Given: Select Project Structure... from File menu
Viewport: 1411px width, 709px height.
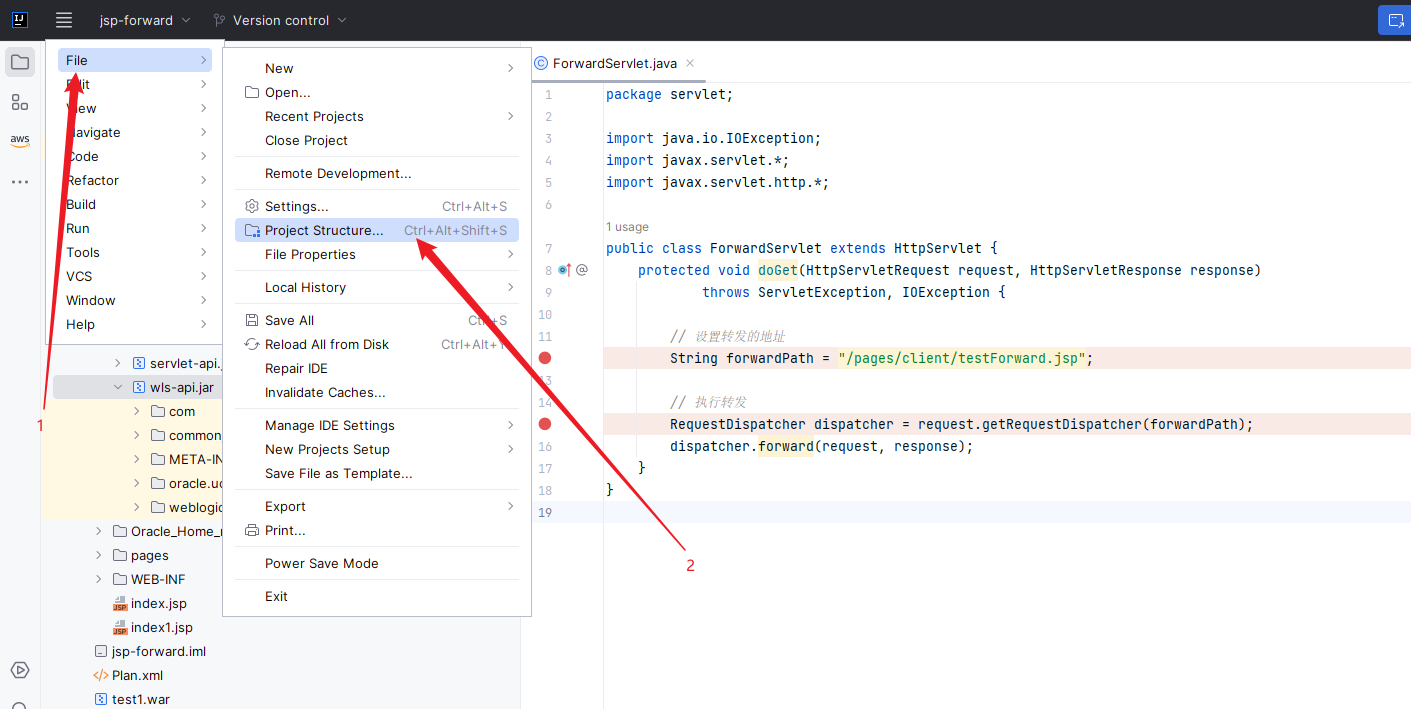Looking at the screenshot, I should tap(324, 230).
